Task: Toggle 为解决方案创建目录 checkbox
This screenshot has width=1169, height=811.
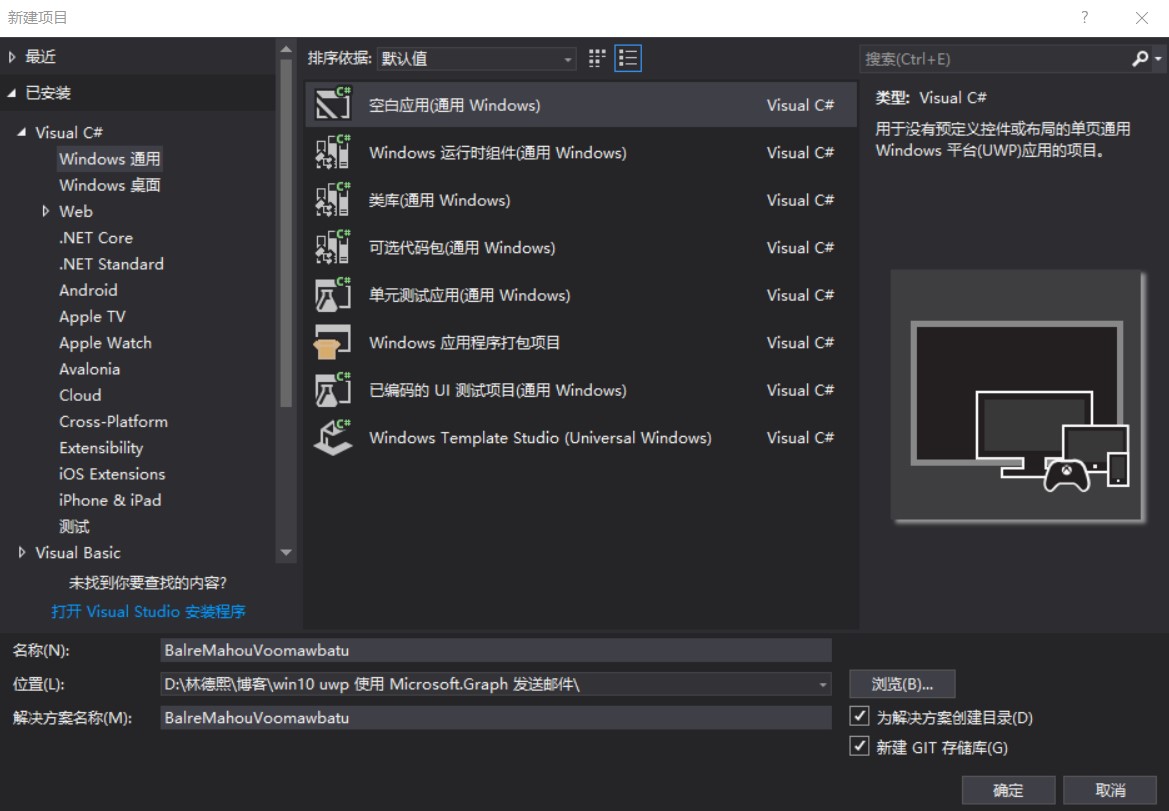Action: coord(859,716)
